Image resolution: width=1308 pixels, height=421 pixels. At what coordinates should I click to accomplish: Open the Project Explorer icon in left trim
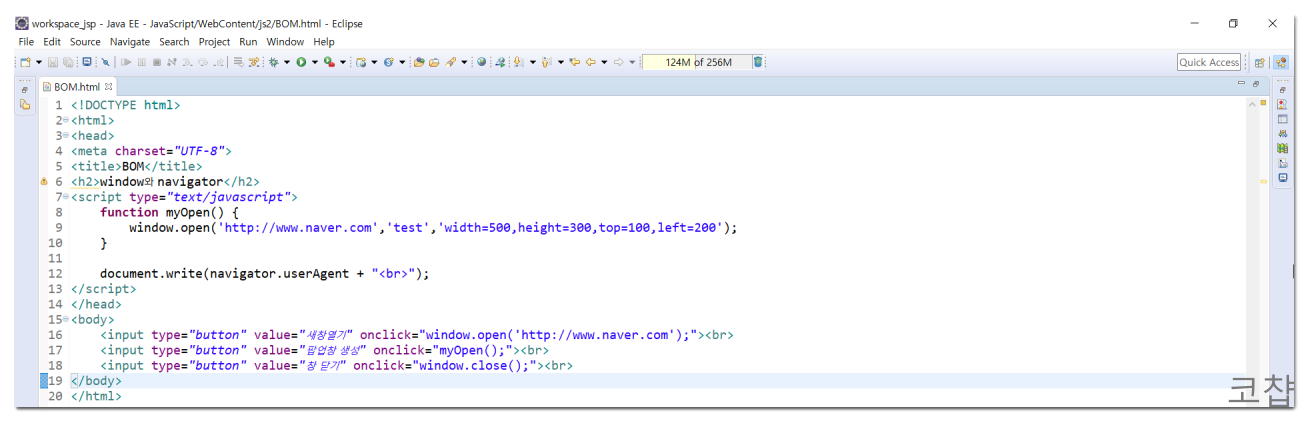(x=25, y=104)
